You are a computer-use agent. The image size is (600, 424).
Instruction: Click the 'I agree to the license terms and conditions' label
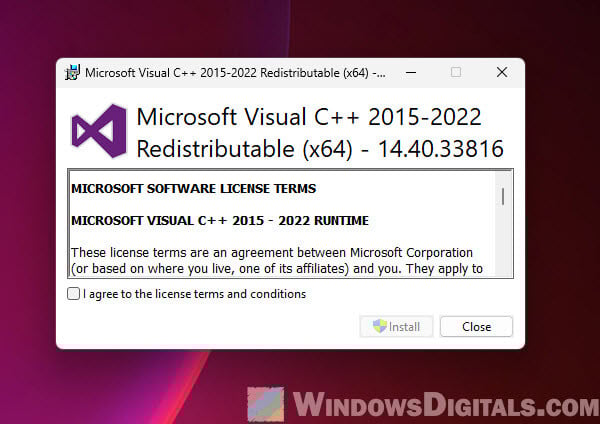[x=194, y=294]
